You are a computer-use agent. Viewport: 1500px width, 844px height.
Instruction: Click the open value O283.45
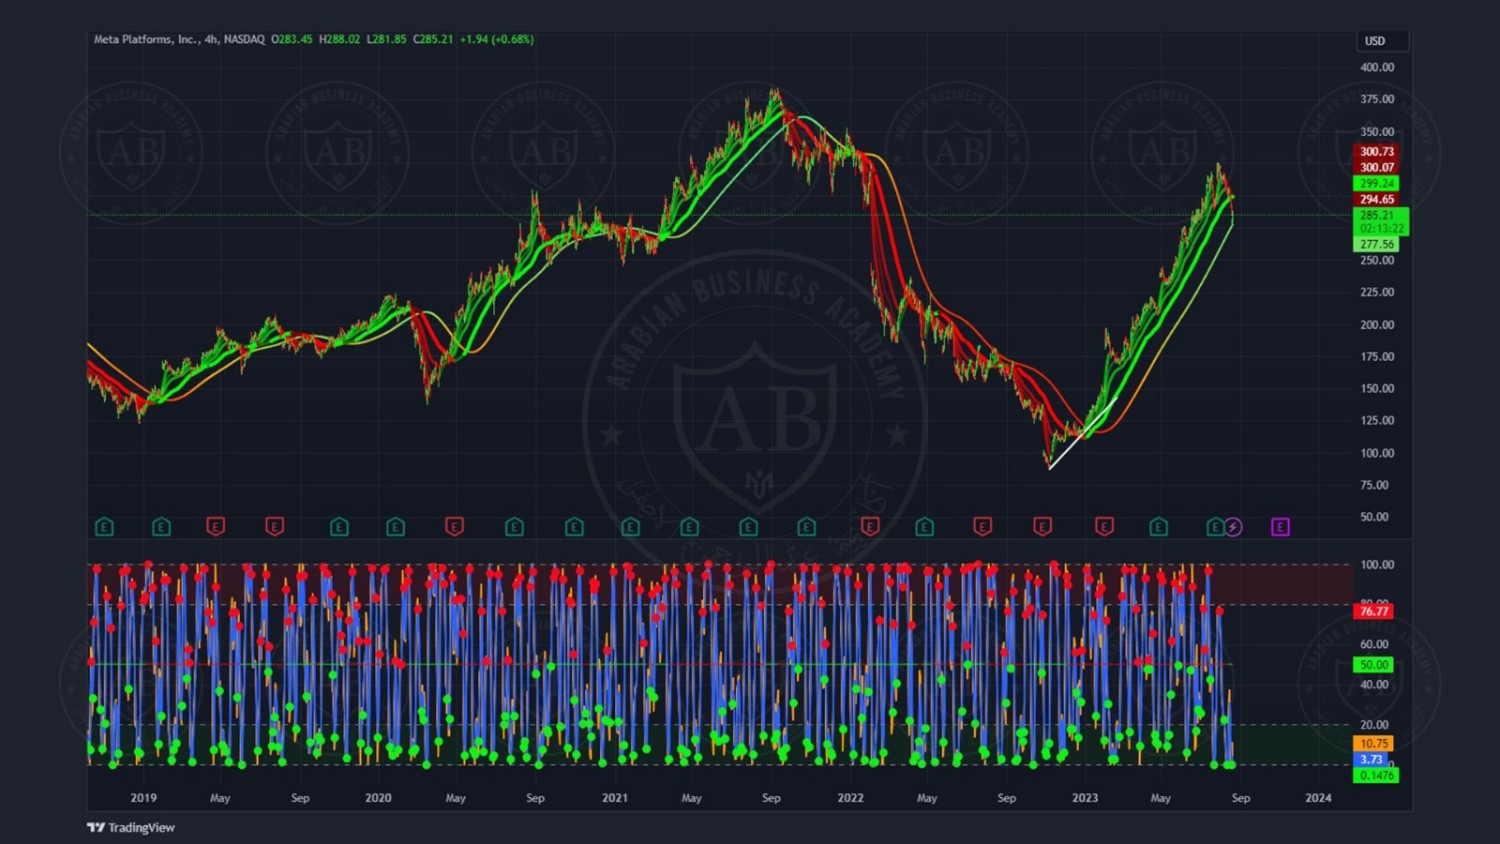click(292, 40)
